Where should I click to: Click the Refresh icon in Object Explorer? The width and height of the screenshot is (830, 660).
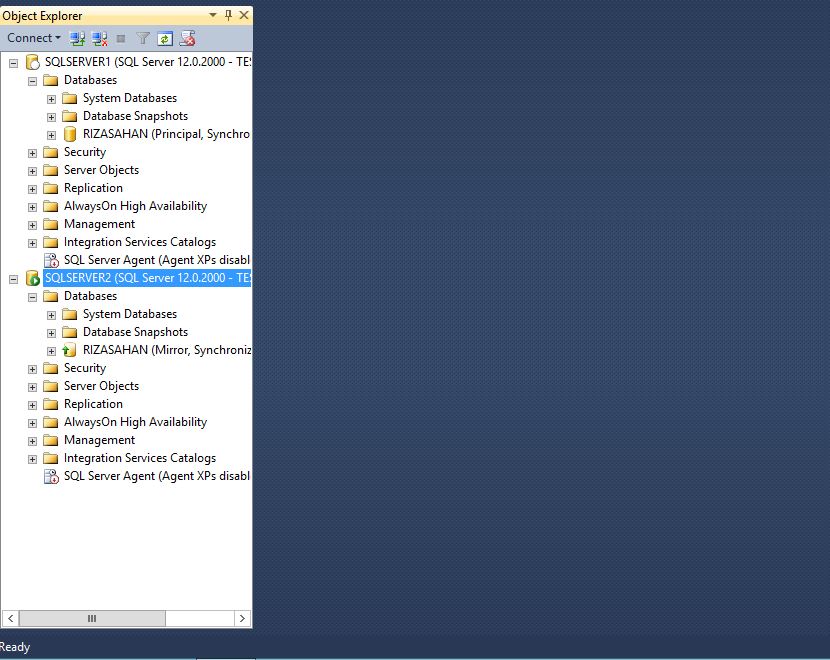[164, 38]
